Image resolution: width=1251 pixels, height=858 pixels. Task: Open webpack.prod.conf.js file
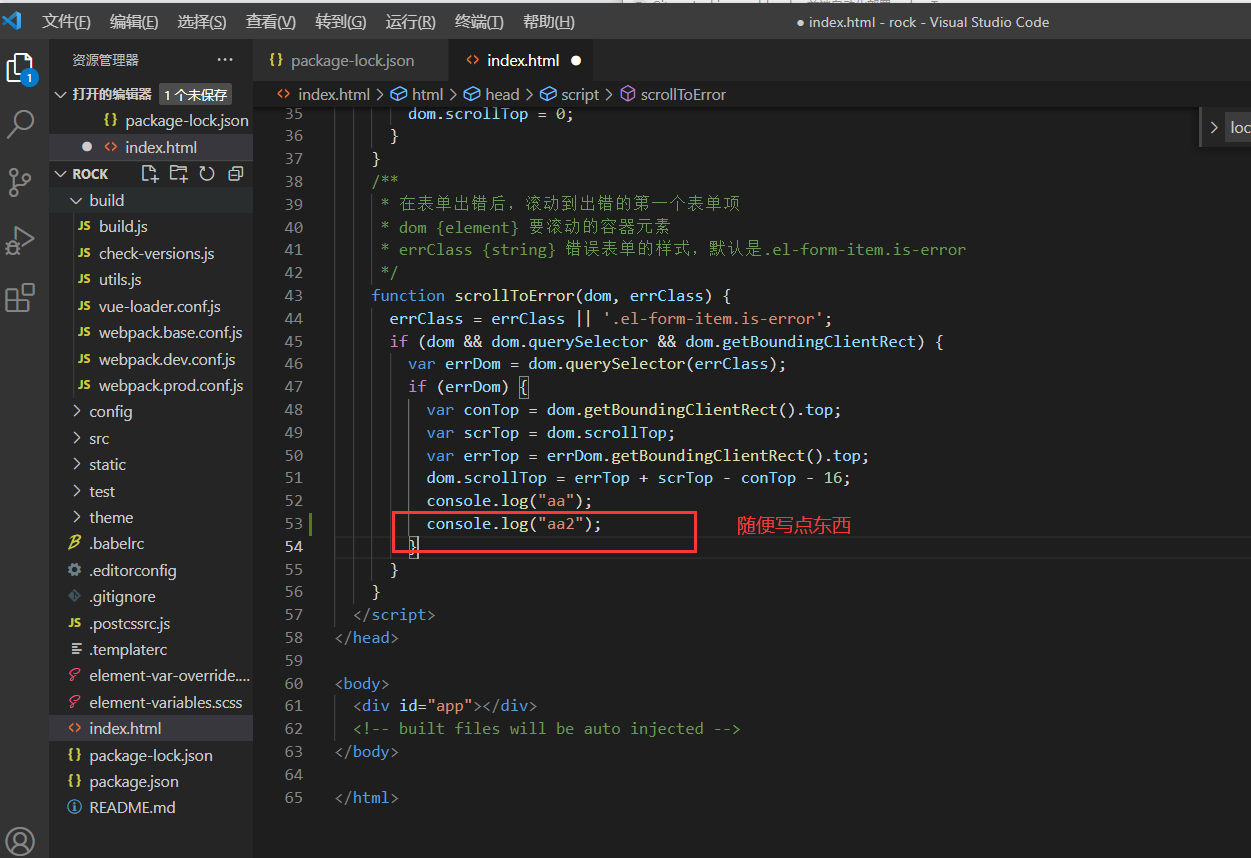coord(171,385)
